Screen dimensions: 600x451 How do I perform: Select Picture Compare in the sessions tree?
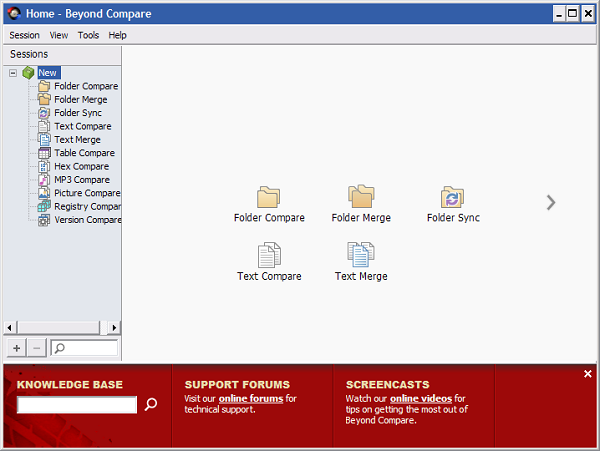click(x=86, y=193)
